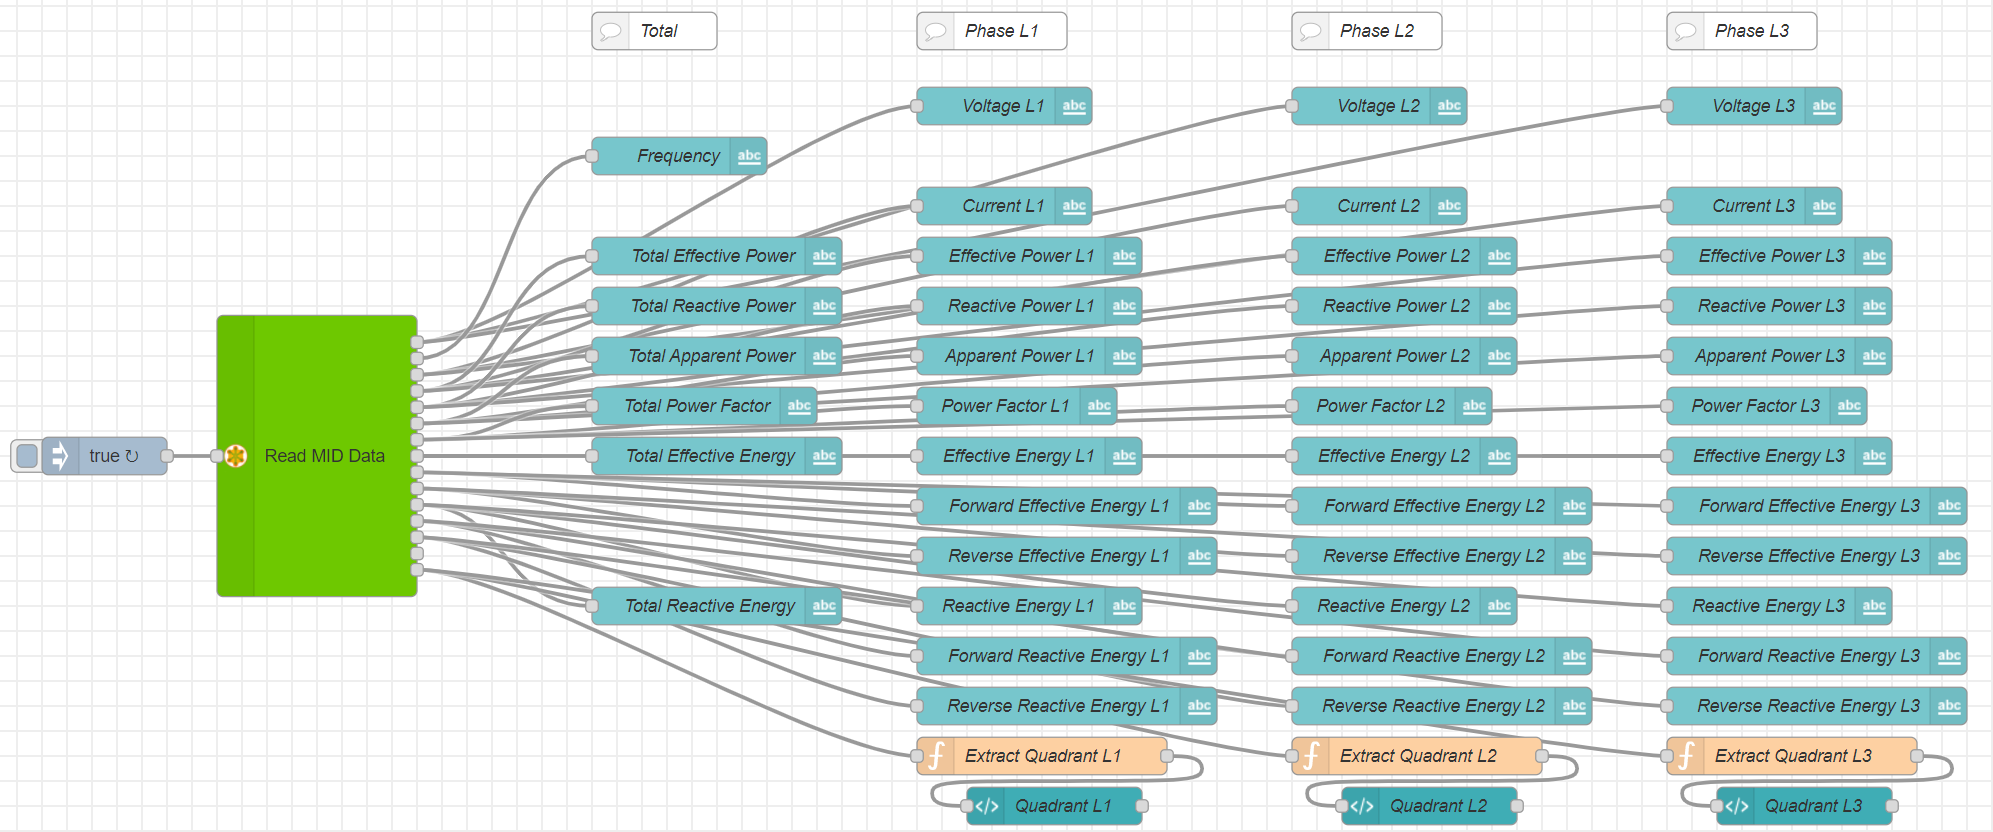
Task: Click abc icon on Total Reactive Power
Action: [824, 306]
